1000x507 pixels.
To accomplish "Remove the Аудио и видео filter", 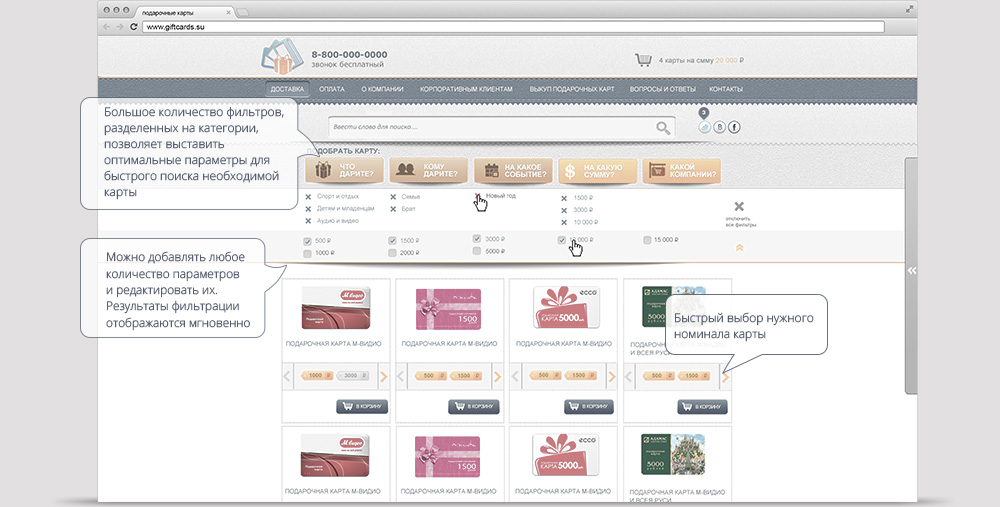I will [308, 221].
